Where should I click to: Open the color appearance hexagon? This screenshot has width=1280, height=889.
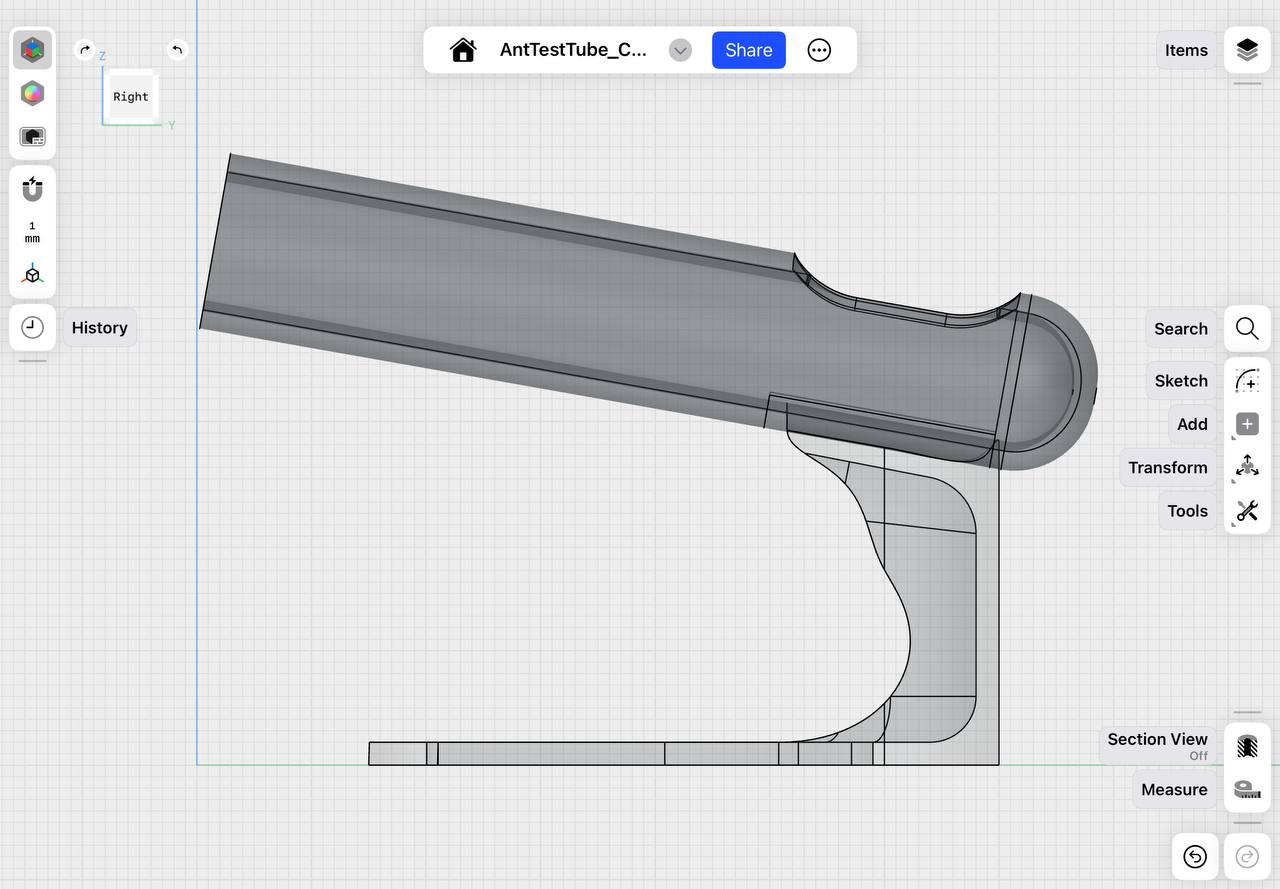[32, 93]
